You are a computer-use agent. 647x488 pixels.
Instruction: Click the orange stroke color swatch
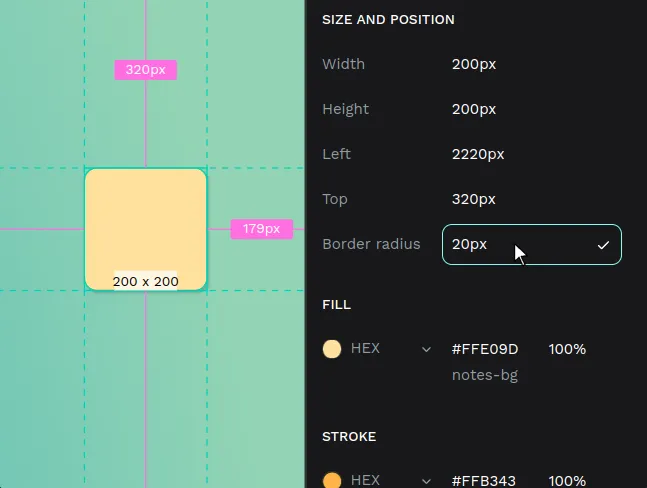pos(332,480)
